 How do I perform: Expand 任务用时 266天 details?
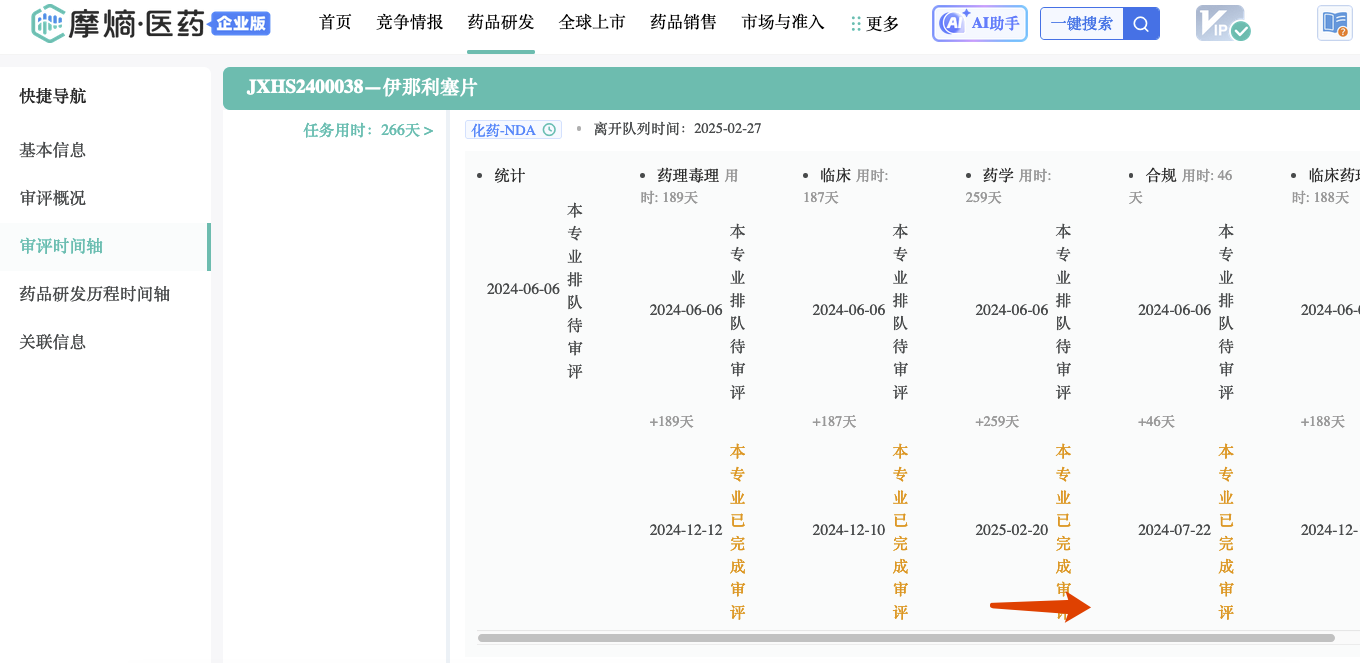pyautogui.click(x=368, y=130)
